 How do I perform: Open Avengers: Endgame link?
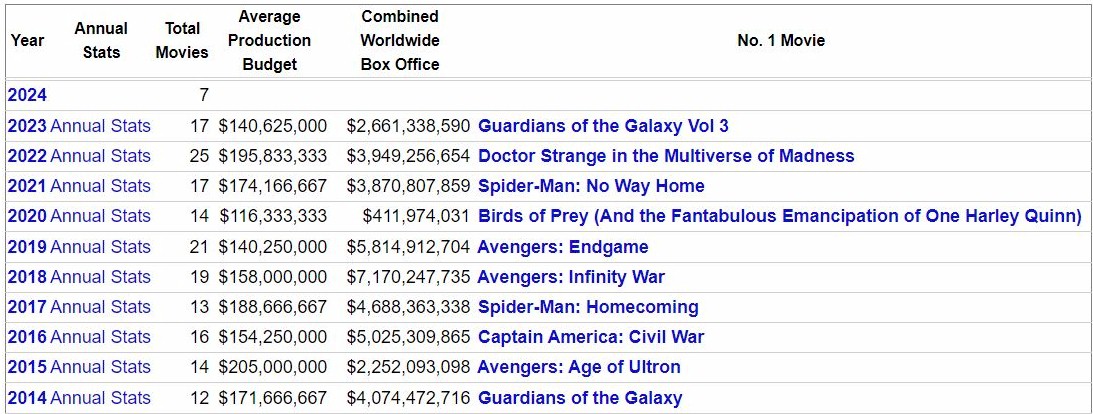pos(563,247)
